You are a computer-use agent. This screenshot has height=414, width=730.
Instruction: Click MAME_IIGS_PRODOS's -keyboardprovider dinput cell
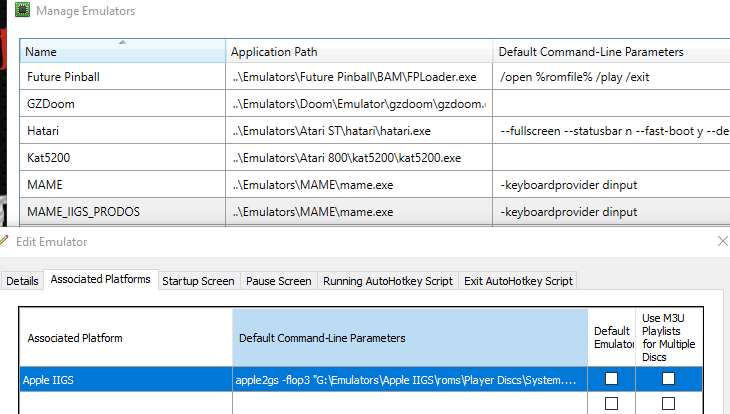[x=611, y=211]
